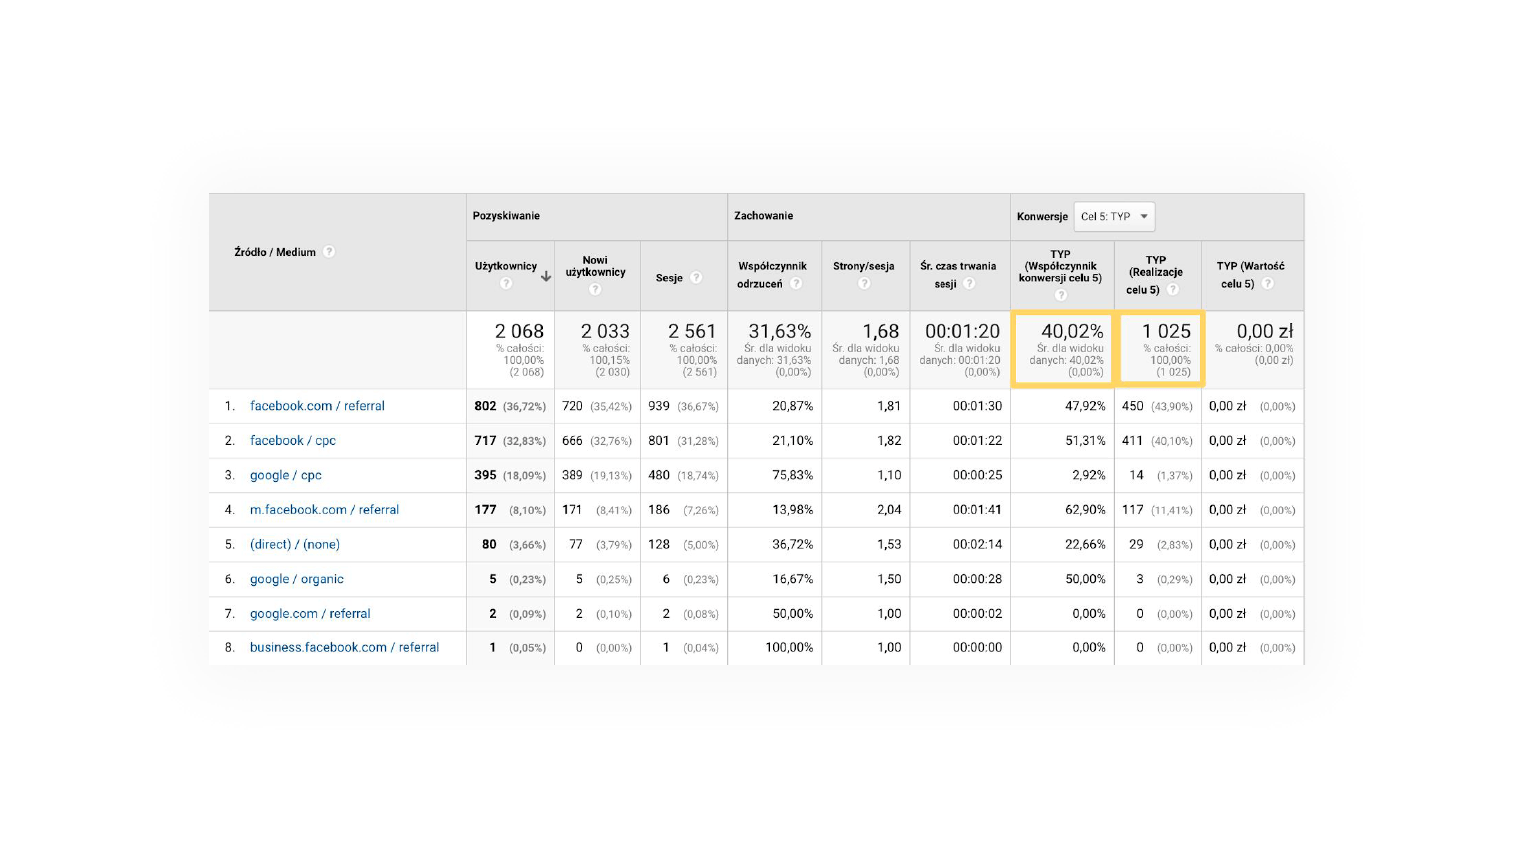The width and height of the screenshot is (1515, 858).
Task: Click help icon under Nowi użytkownicy header
Action: pos(595,290)
